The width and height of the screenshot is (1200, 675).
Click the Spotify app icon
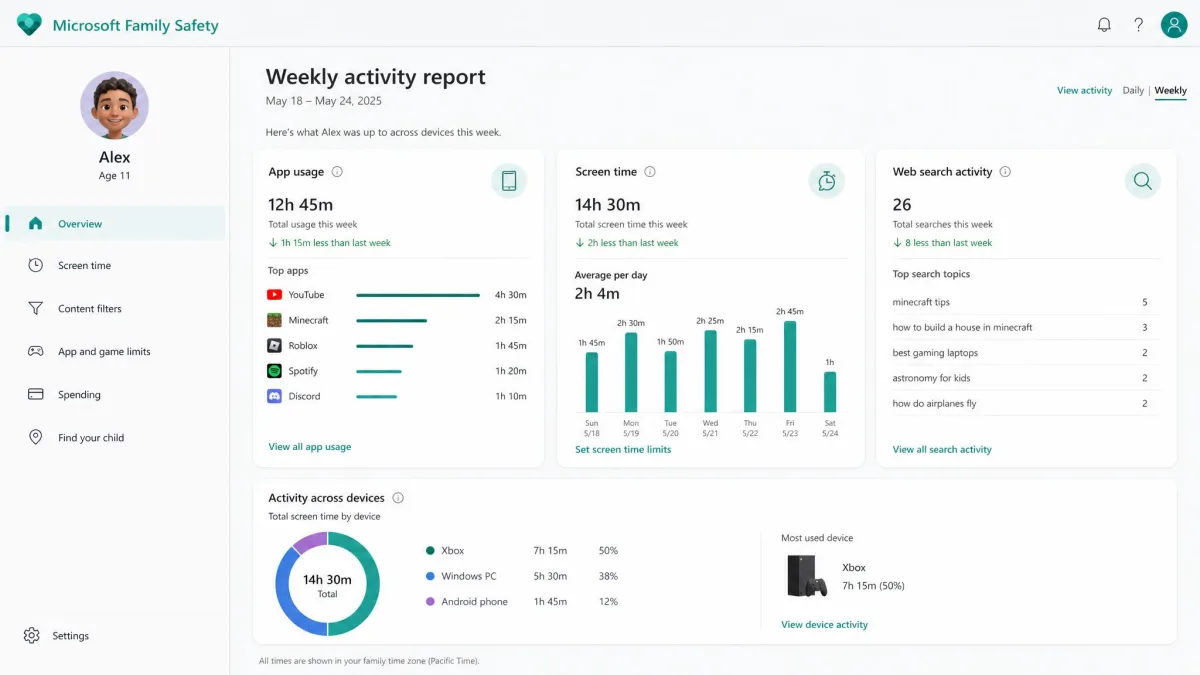coord(274,371)
